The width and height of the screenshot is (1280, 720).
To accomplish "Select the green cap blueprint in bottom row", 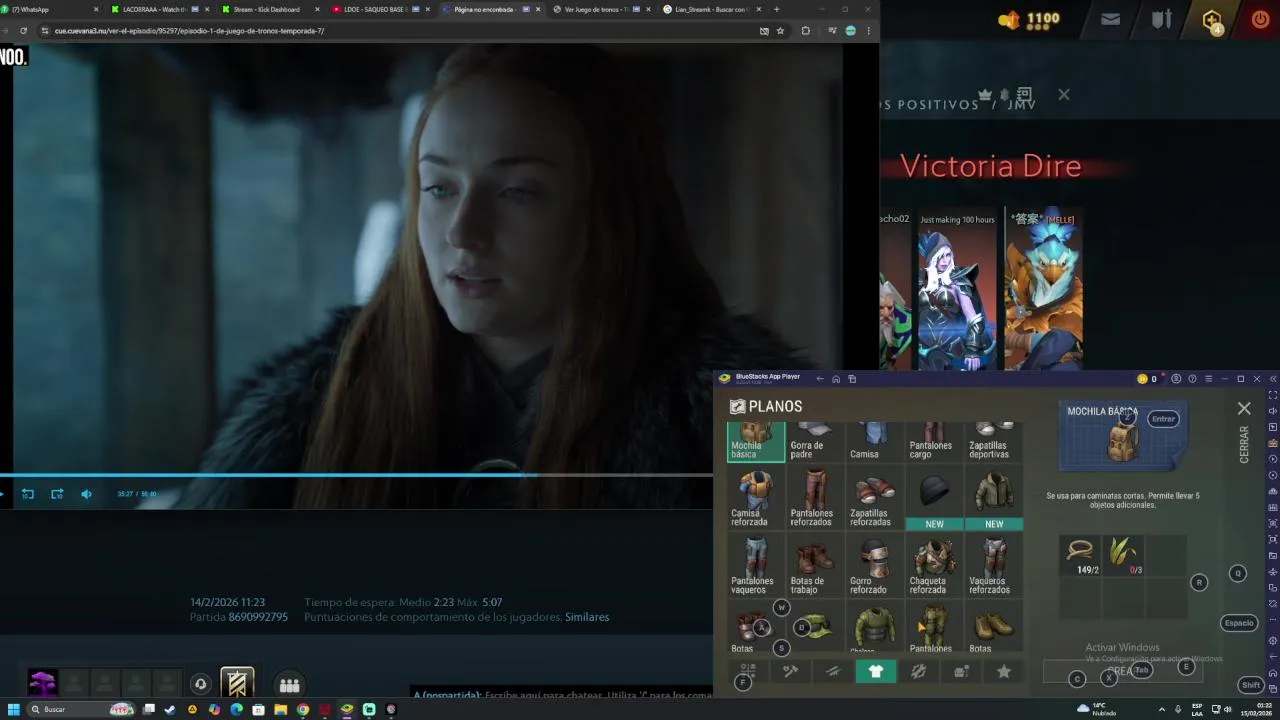I will click(x=816, y=628).
